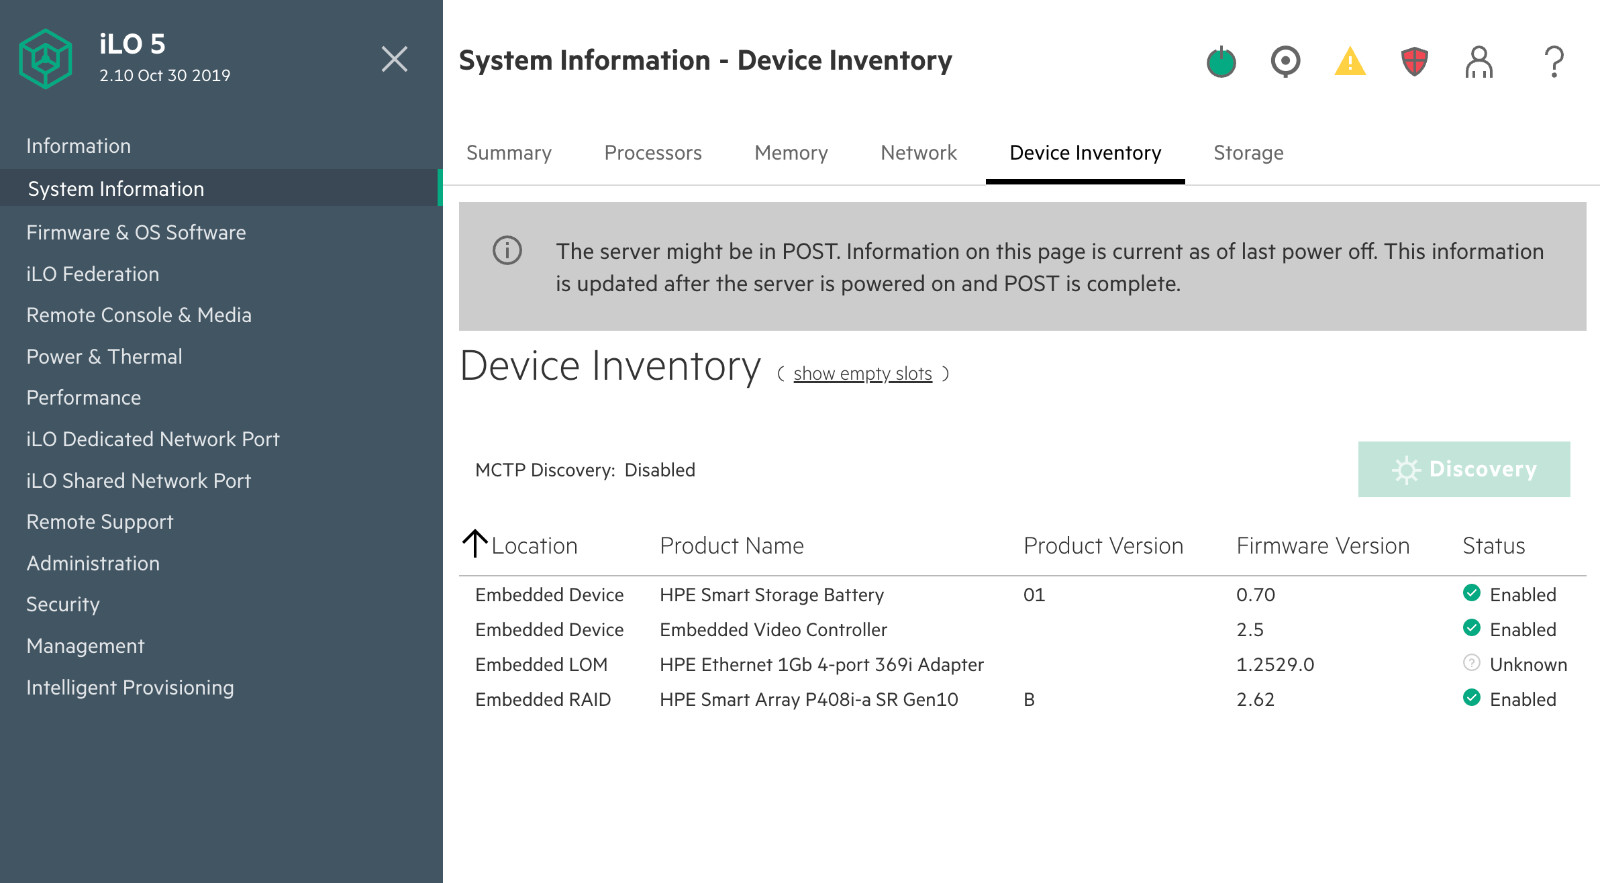Switch to the Storage tab
The image size is (1600, 883).
pyautogui.click(x=1249, y=153)
